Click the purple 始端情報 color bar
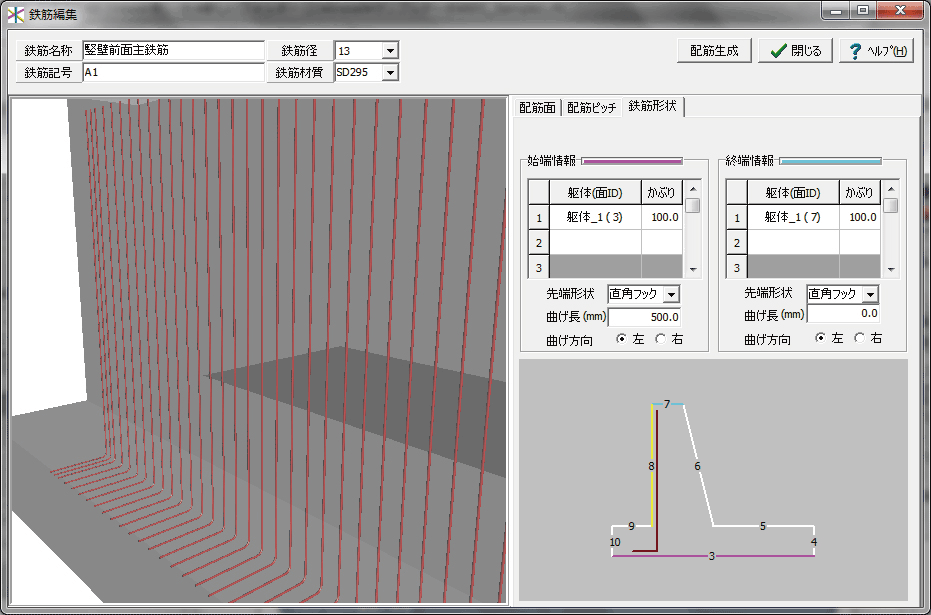Screen dimensions: 931x615 pos(631,161)
